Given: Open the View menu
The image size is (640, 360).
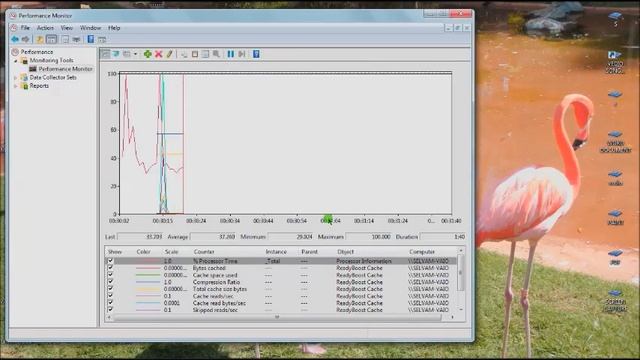Looking at the screenshot, I should pyautogui.click(x=67, y=28).
